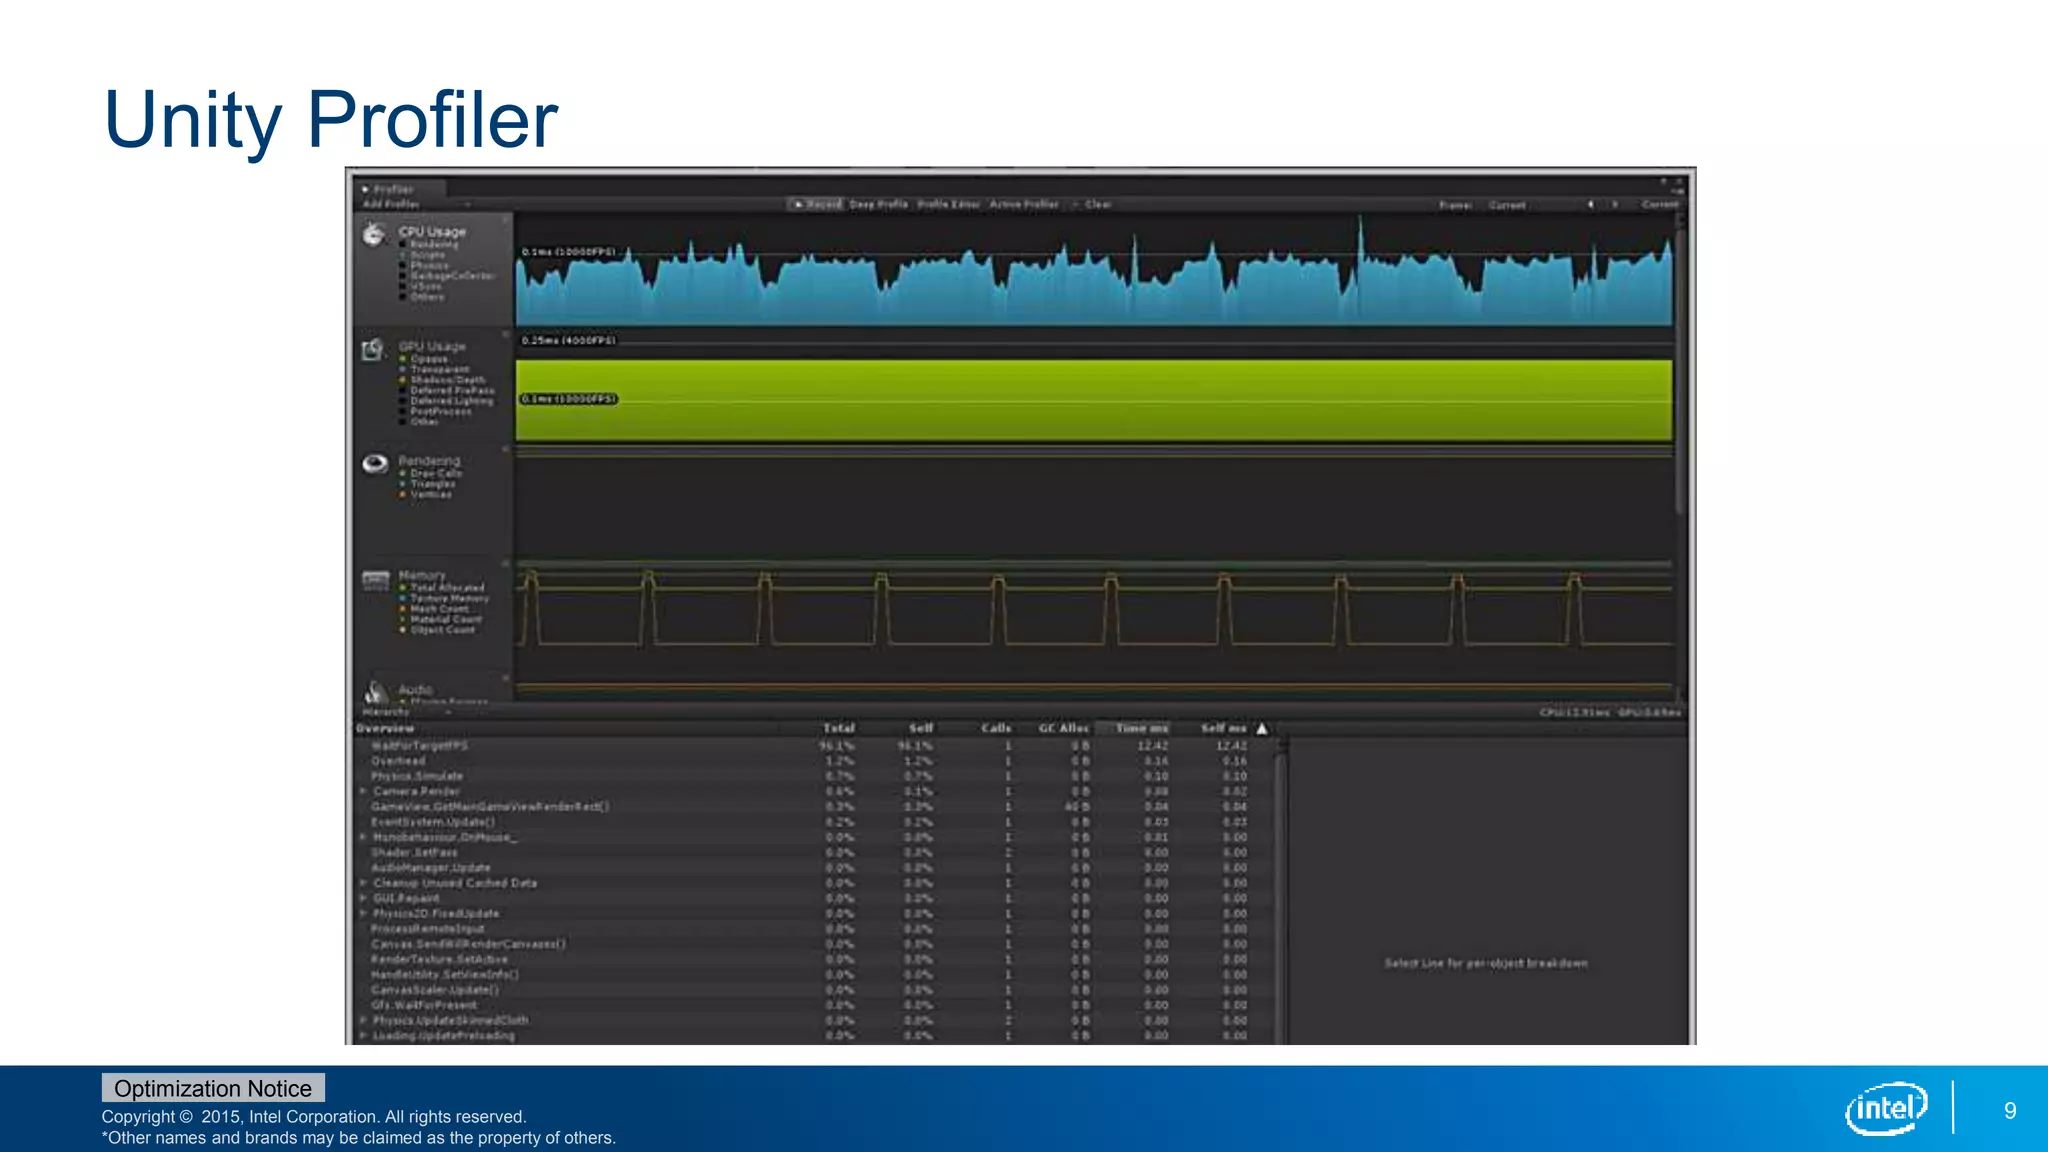Click the GPU Usage module icon
Image resolution: width=2048 pixels, height=1152 pixels.
373,350
